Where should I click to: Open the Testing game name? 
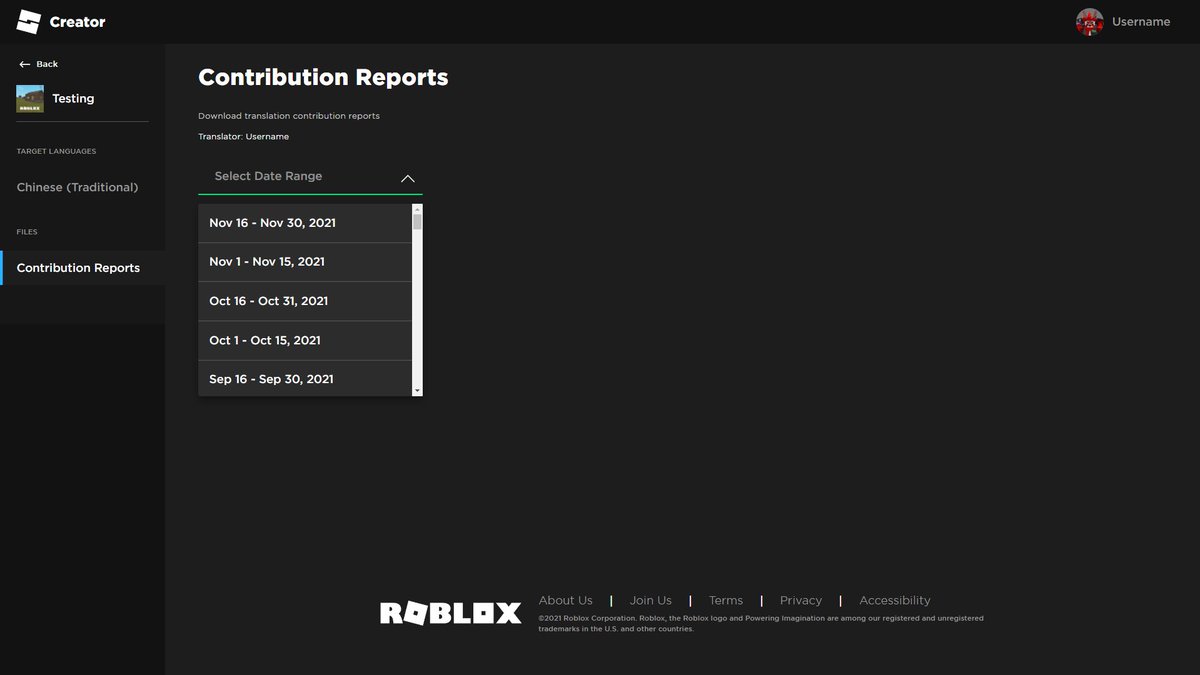73,99
